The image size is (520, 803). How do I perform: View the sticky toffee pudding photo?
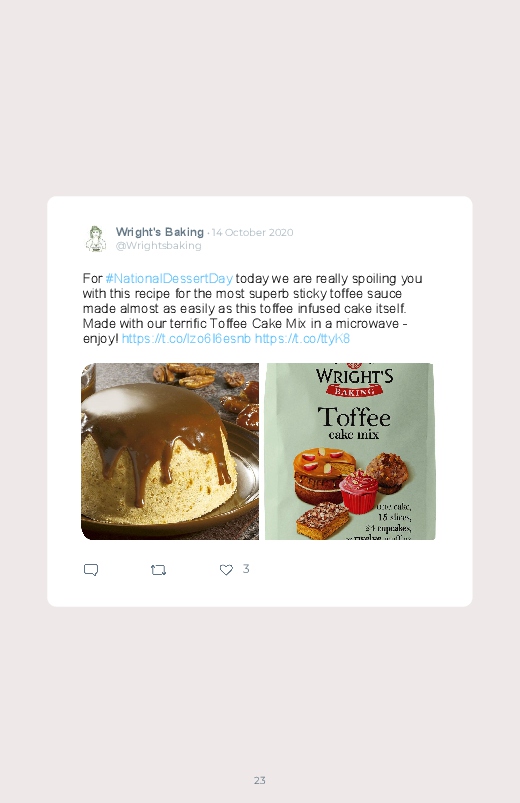coord(170,451)
